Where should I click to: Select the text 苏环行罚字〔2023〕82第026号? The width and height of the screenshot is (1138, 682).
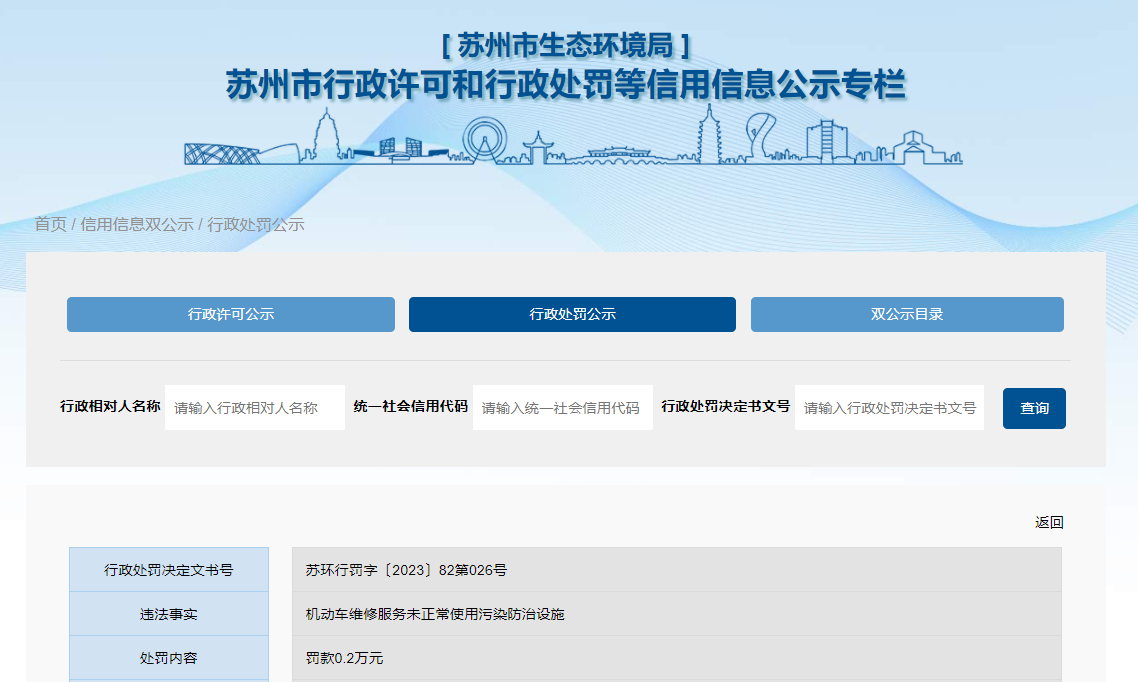pyautogui.click(x=406, y=570)
